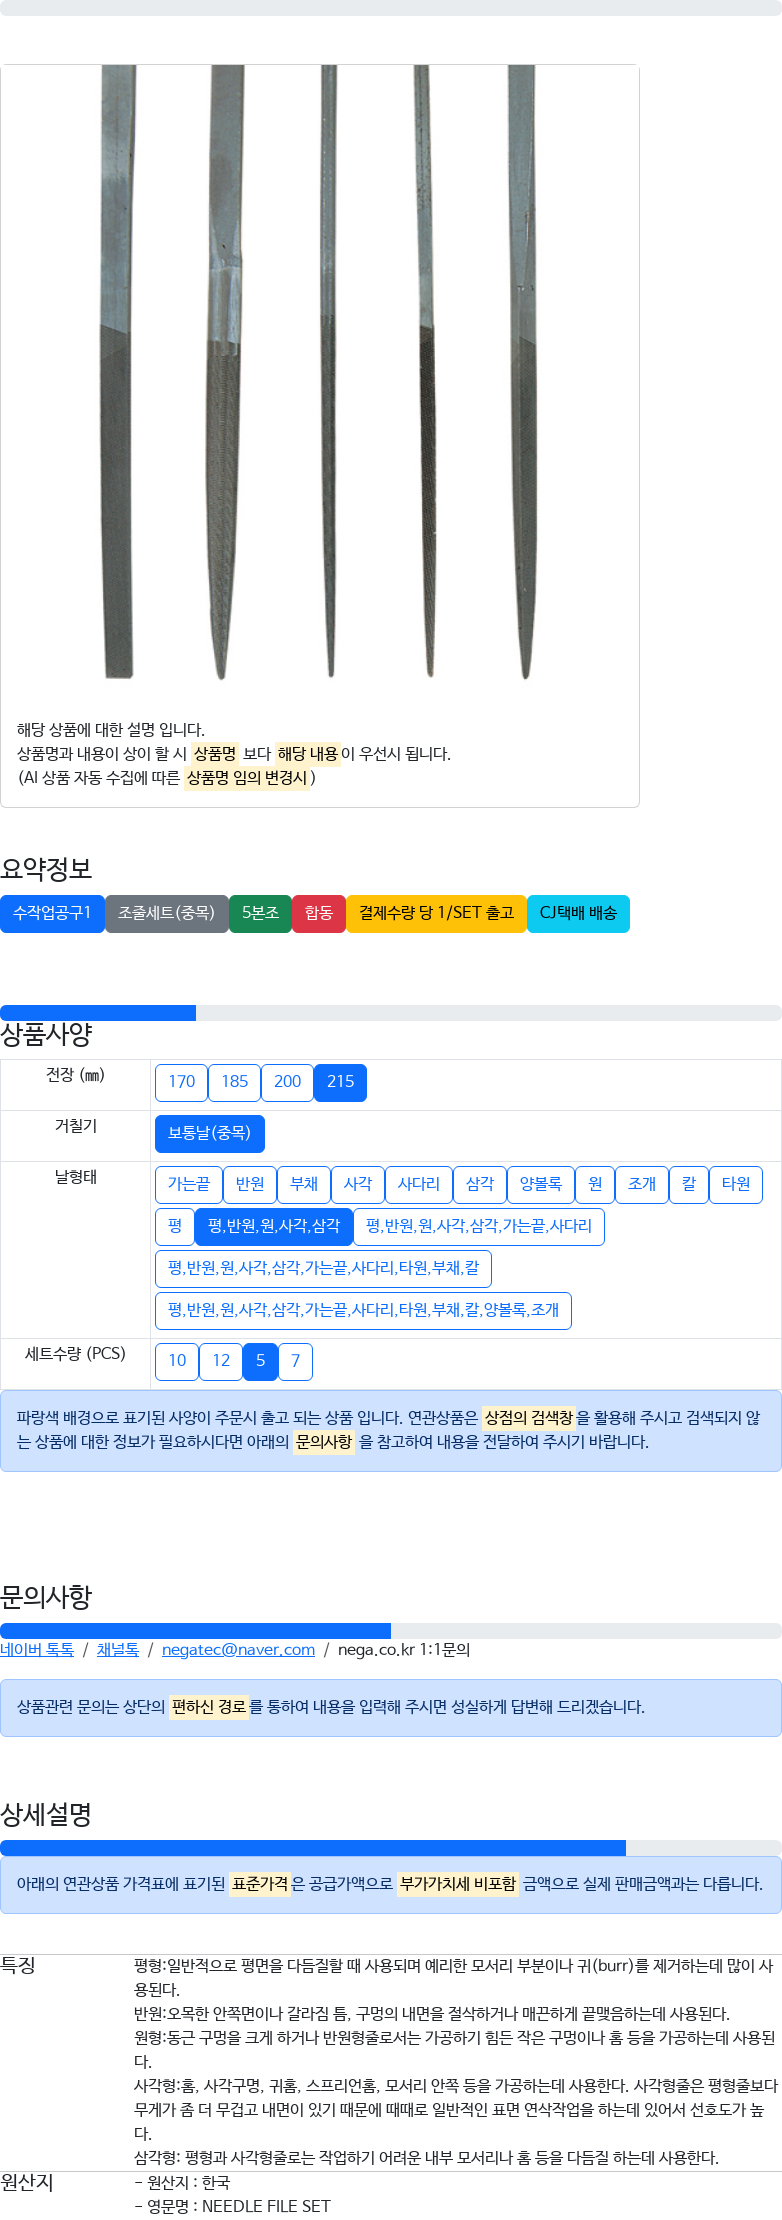Click the CJ택배 배송 tag

[x=578, y=913]
